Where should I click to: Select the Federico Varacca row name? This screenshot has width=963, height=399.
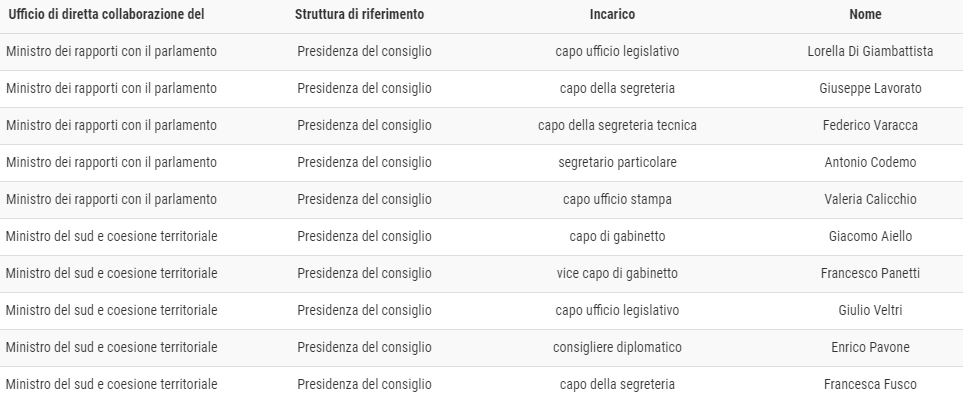[870, 125]
